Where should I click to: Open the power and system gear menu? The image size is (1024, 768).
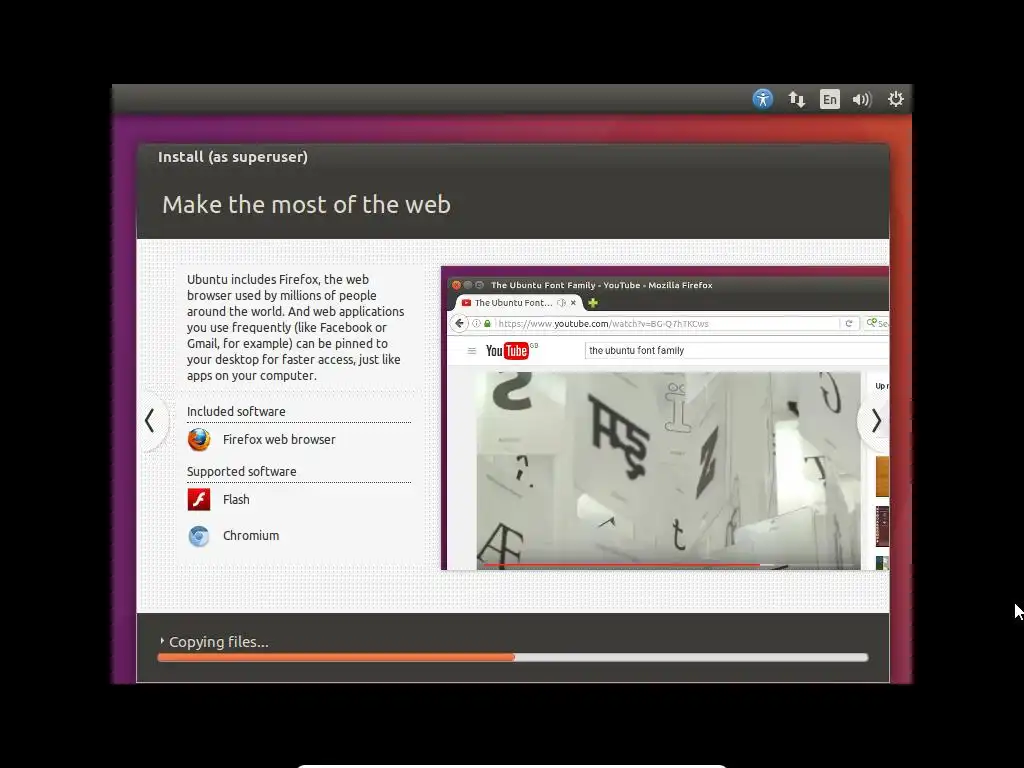coord(895,99)
